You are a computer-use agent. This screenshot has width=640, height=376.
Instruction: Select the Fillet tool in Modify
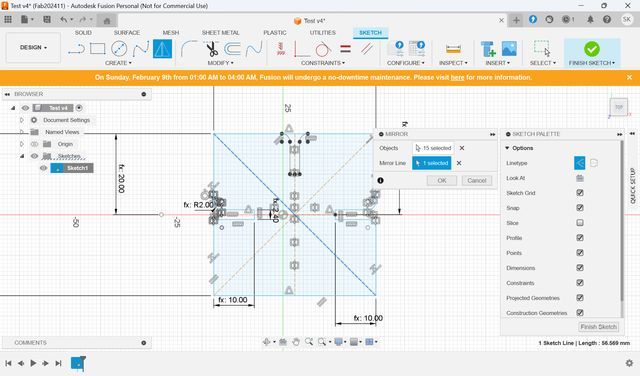(189, 49)
